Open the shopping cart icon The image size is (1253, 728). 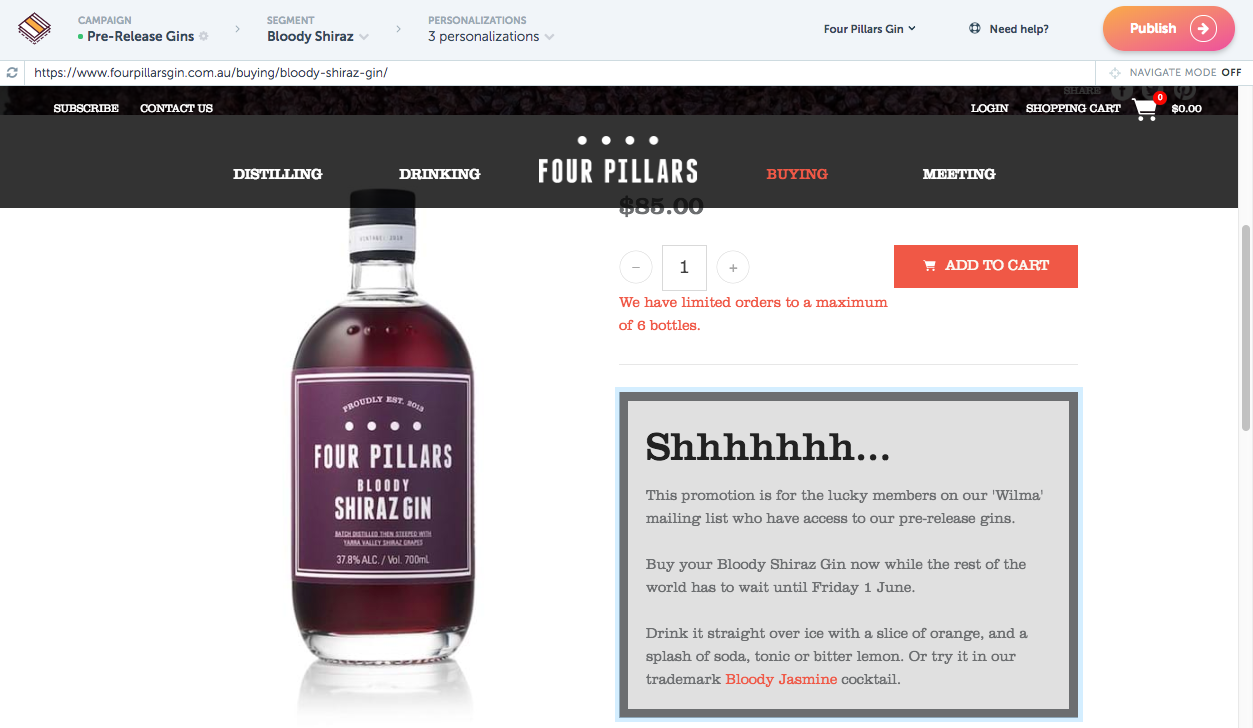tap(1146, 109)
